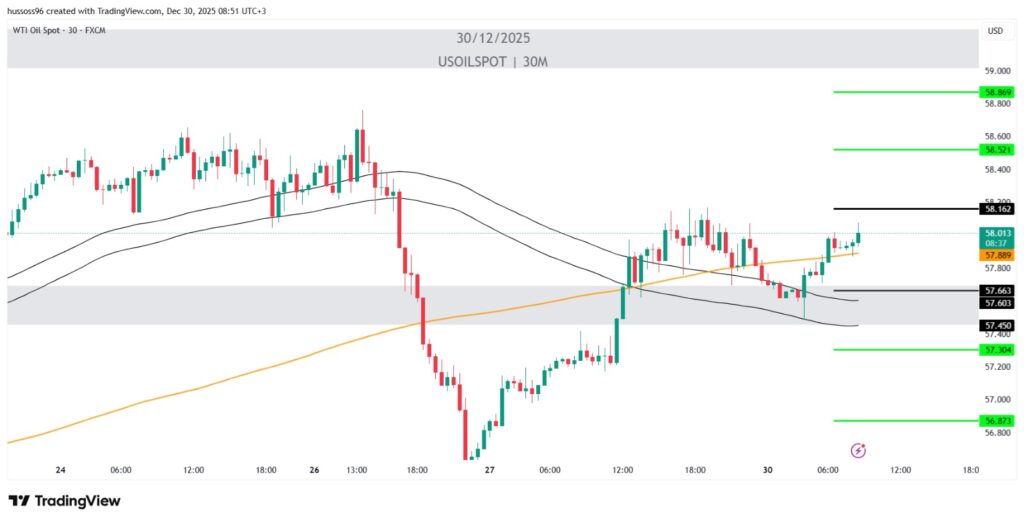This screenshot has width=1024, height=522.
Task: Click the current price 58.013 label
Action: tap(998, 233)
